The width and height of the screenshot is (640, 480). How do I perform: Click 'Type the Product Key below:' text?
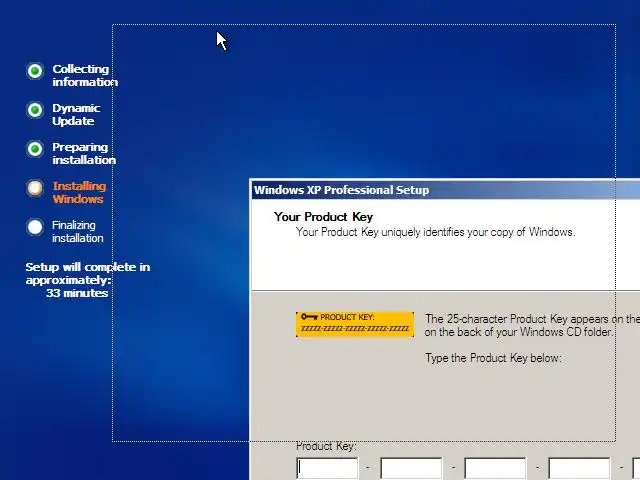[x=493, y=358]
